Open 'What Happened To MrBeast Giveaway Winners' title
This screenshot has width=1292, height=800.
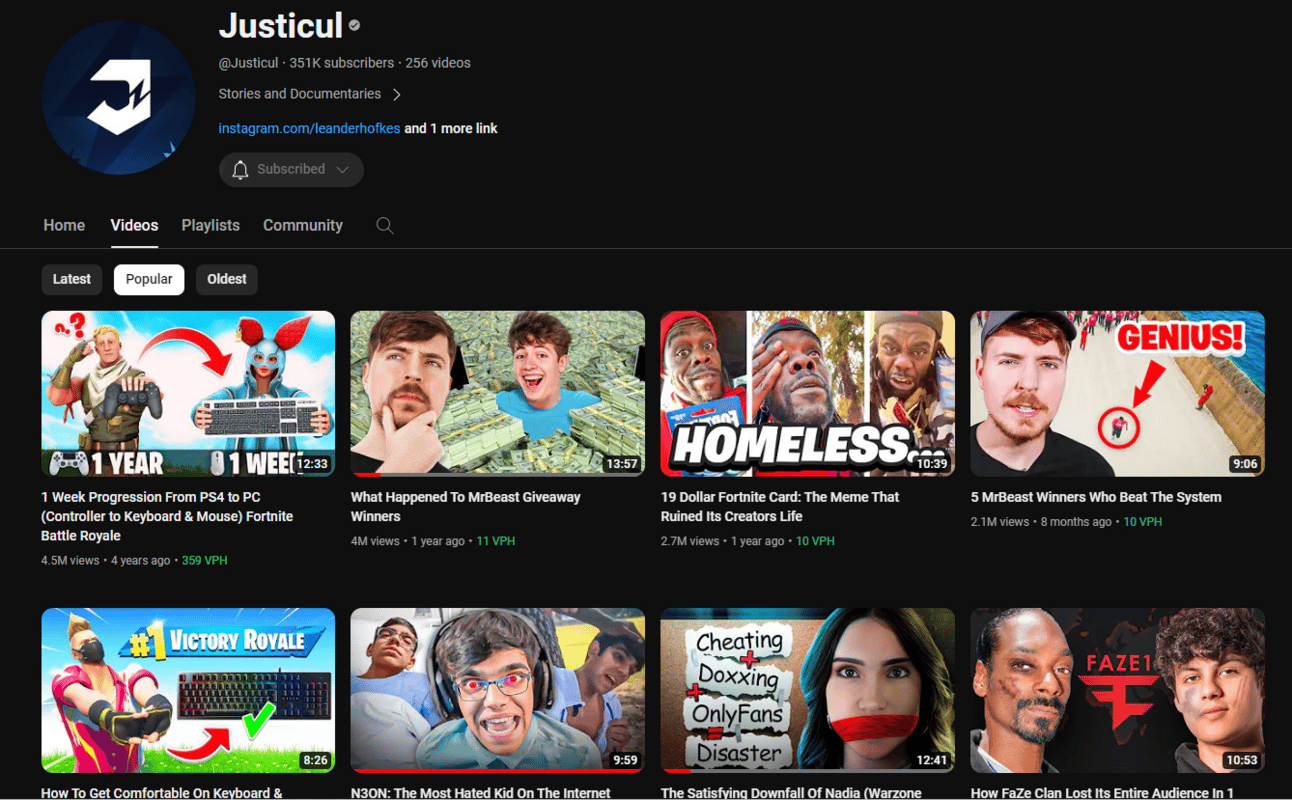click(465, 506)
